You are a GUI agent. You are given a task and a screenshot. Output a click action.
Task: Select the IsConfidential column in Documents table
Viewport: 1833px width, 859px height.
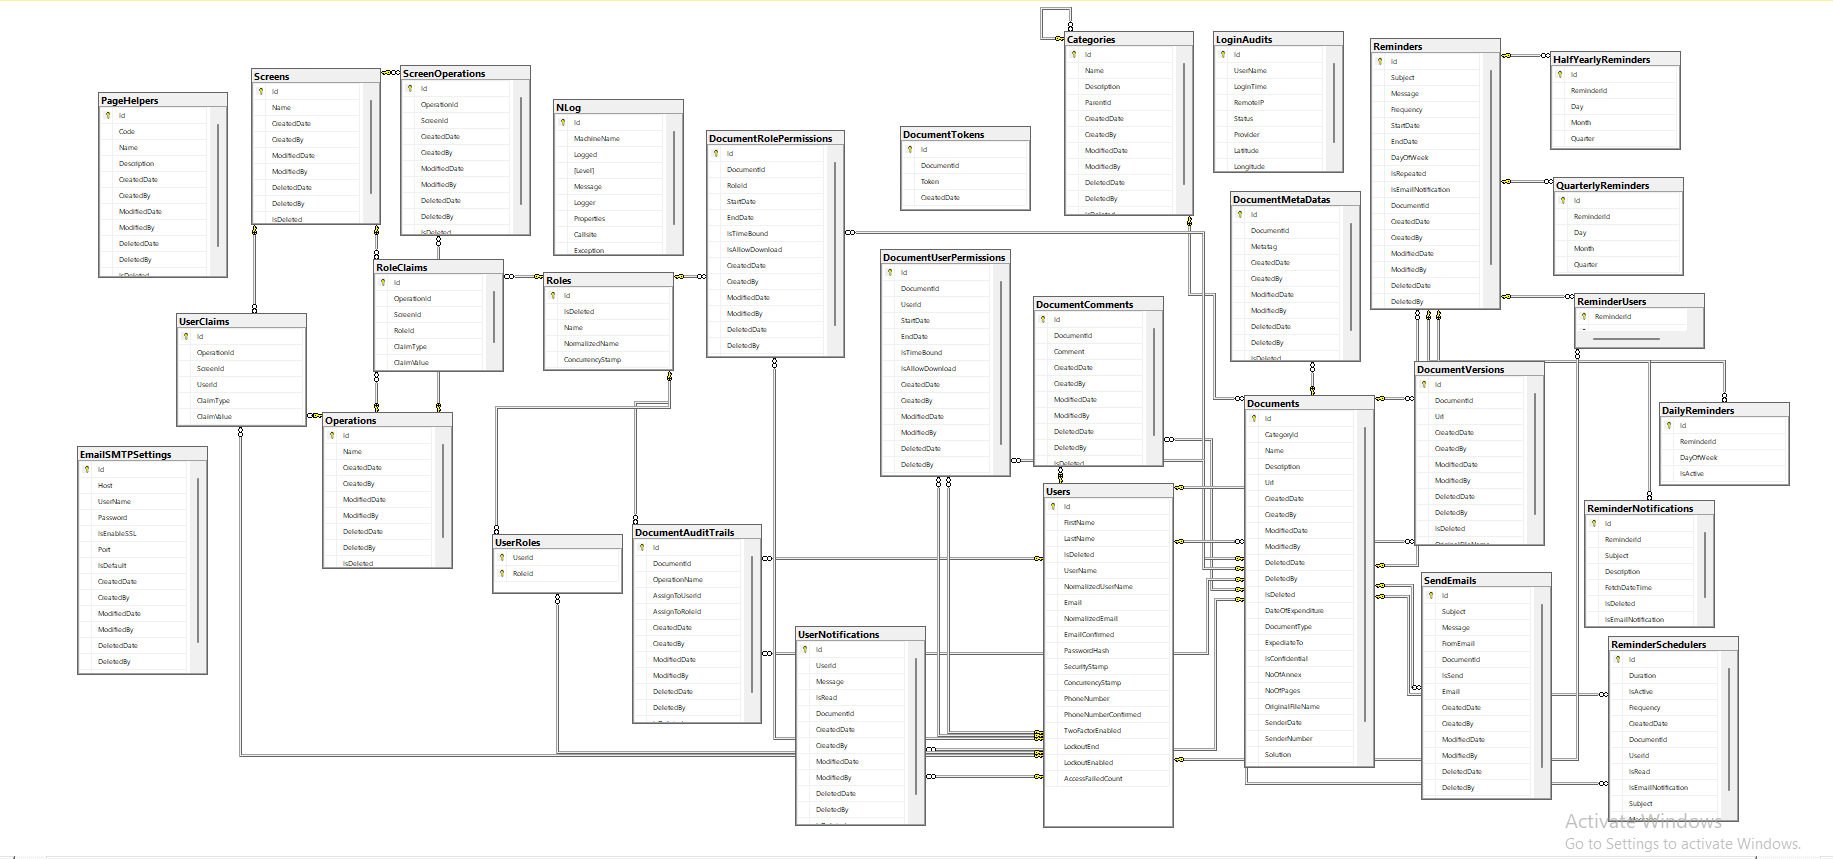[1286, 659]
